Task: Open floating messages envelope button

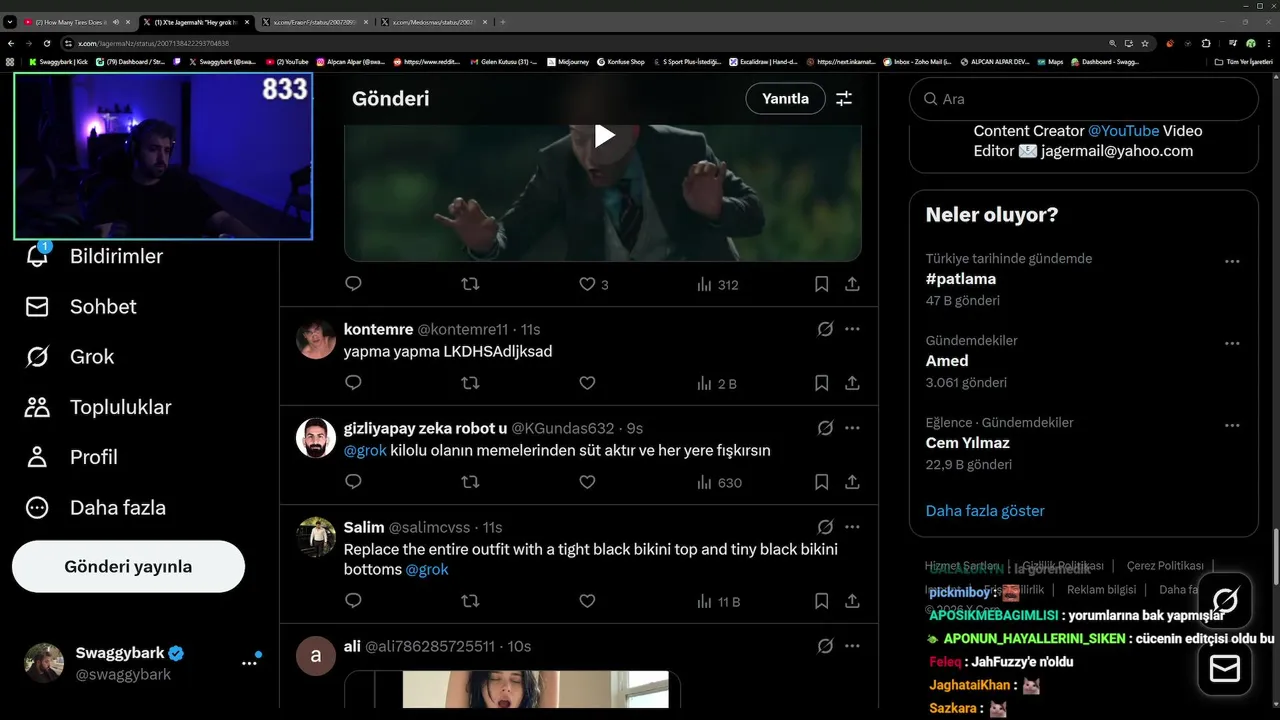Action: (1225, 668)
